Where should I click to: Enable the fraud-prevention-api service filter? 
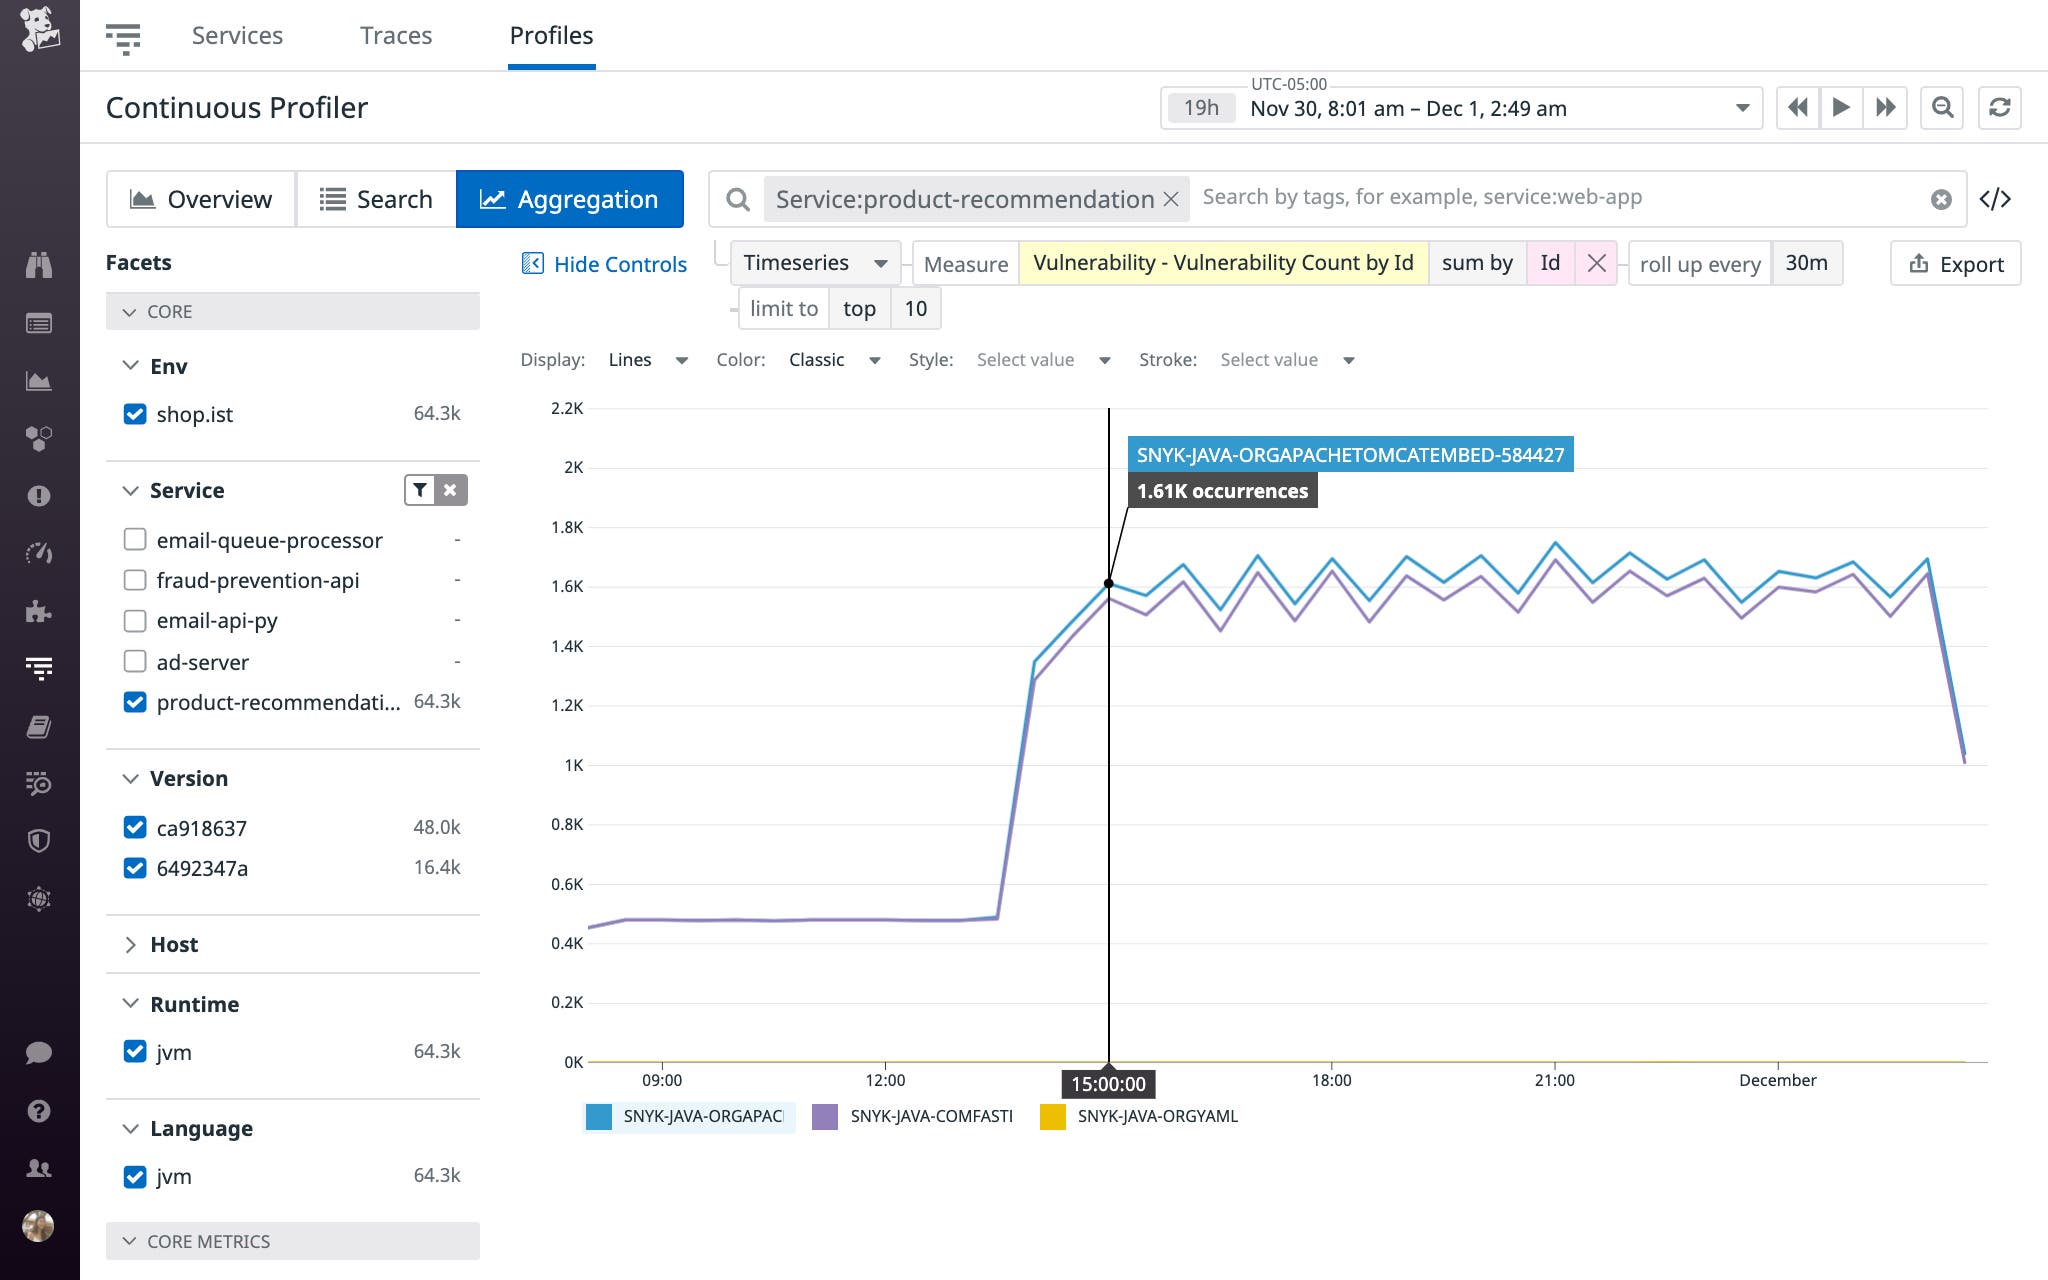pos(135,580)
